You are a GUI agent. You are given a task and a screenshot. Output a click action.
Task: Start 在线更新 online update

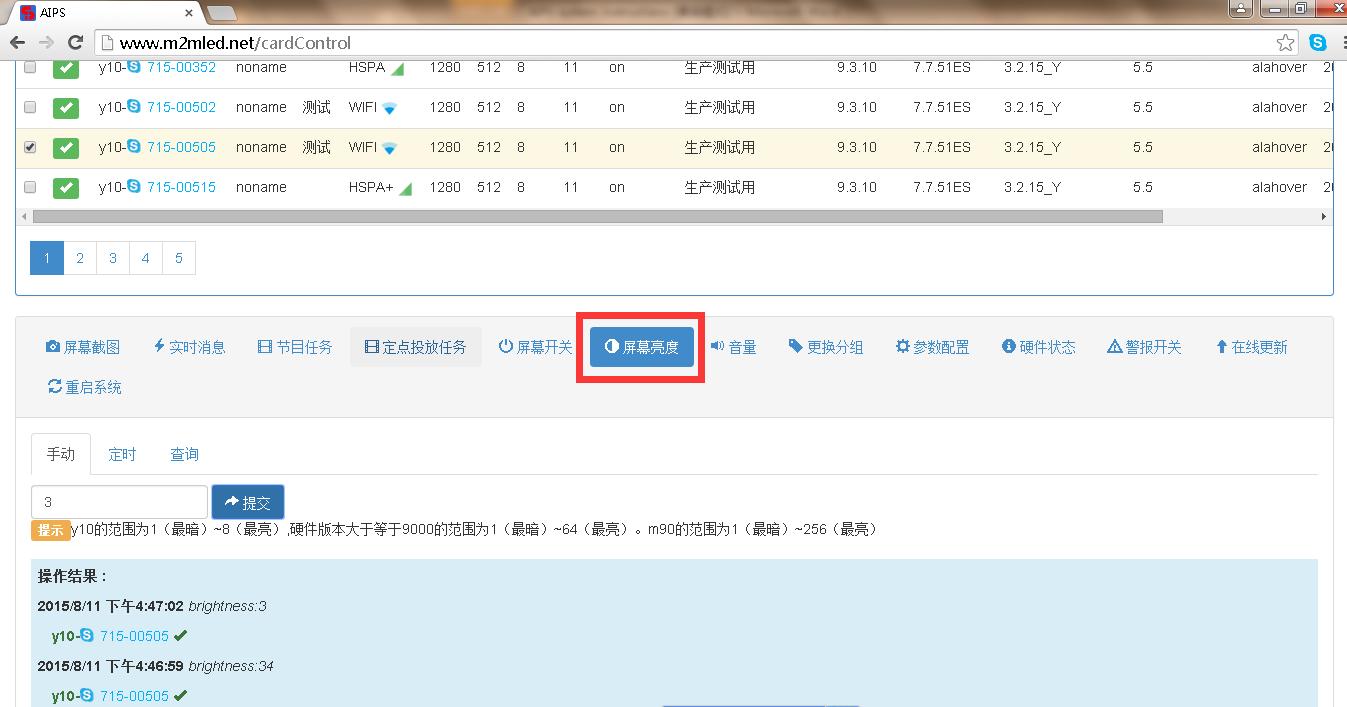1250,347
